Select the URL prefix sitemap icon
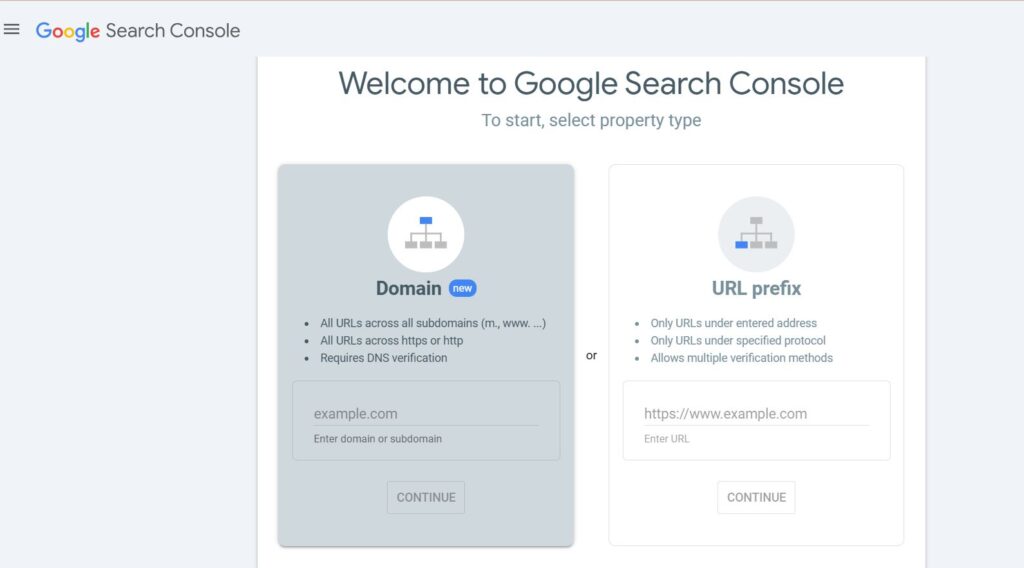The image size is (1024, 568). [x=756, y=234]
